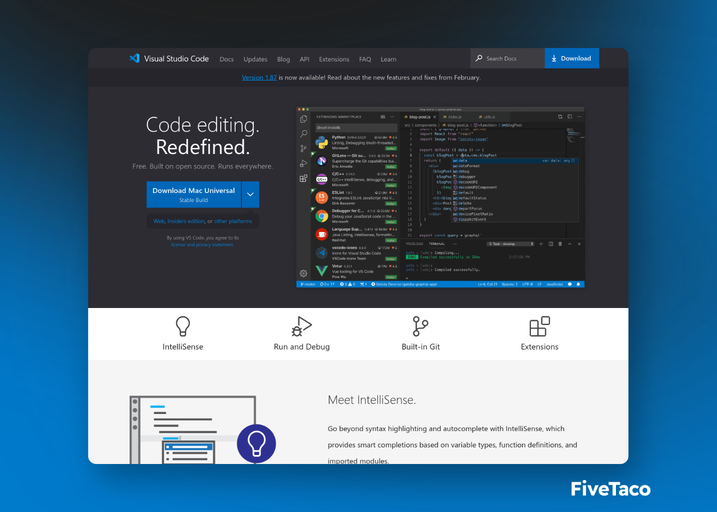Image resolution: width=717 pixels, height=512 pixels.
Task: Switch to TERMINAL tab in screenshot panel
Action: point(437,244)
